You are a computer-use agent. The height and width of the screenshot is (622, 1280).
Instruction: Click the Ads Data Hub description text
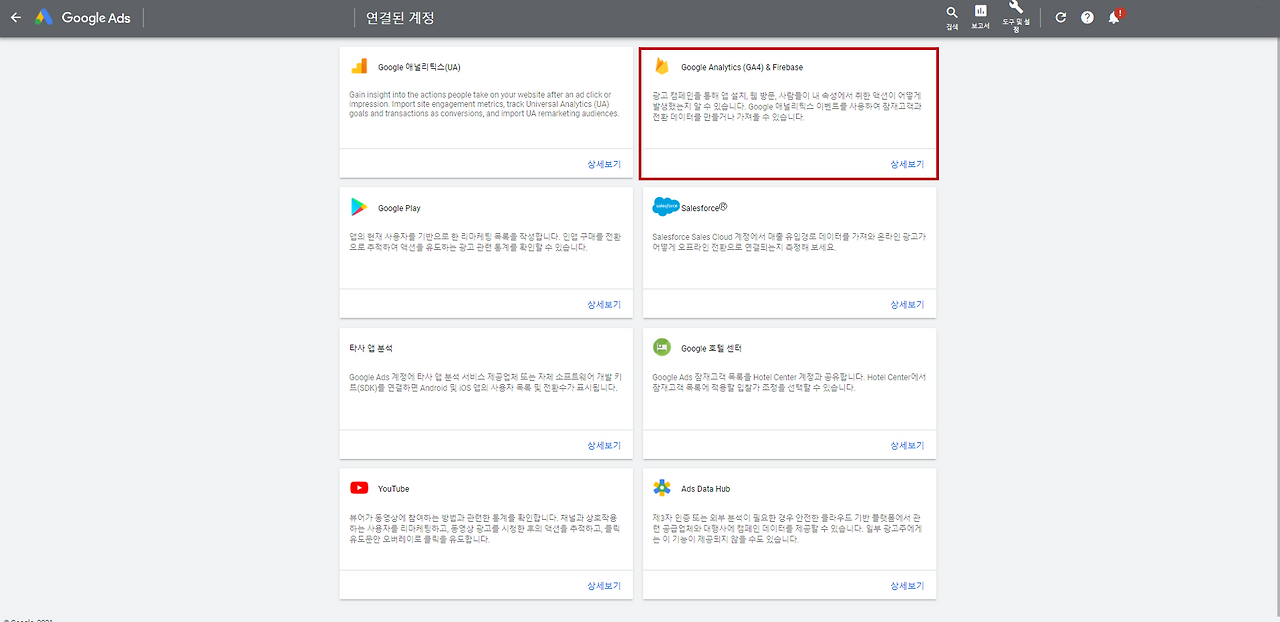[x=789, y=528]
